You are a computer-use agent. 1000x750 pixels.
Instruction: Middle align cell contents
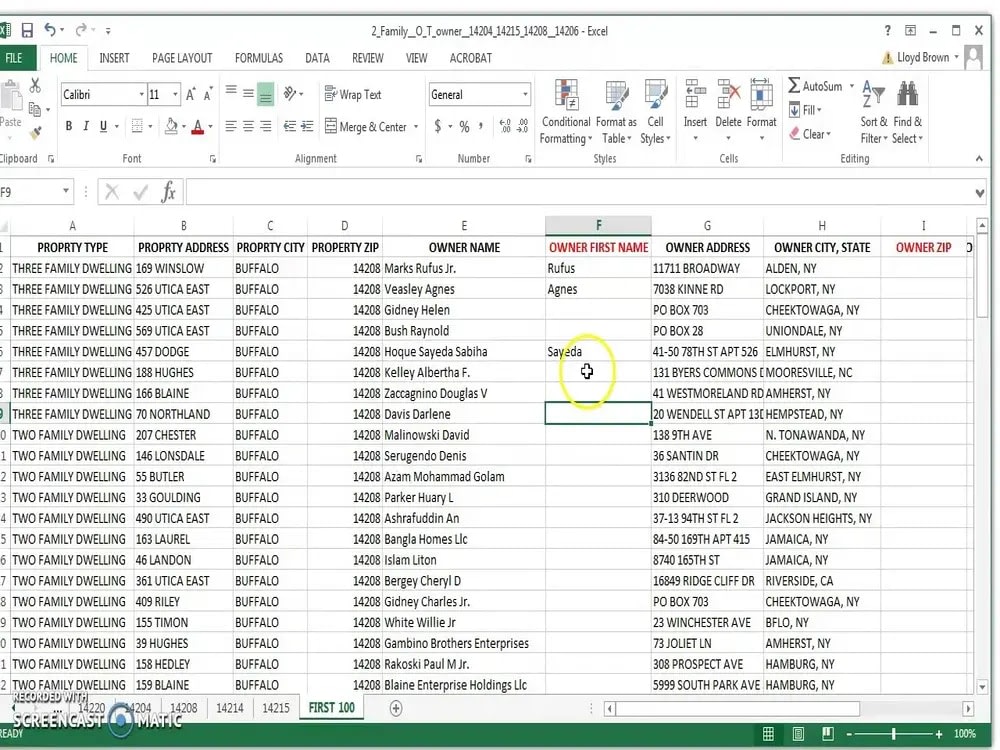[248, 94]
